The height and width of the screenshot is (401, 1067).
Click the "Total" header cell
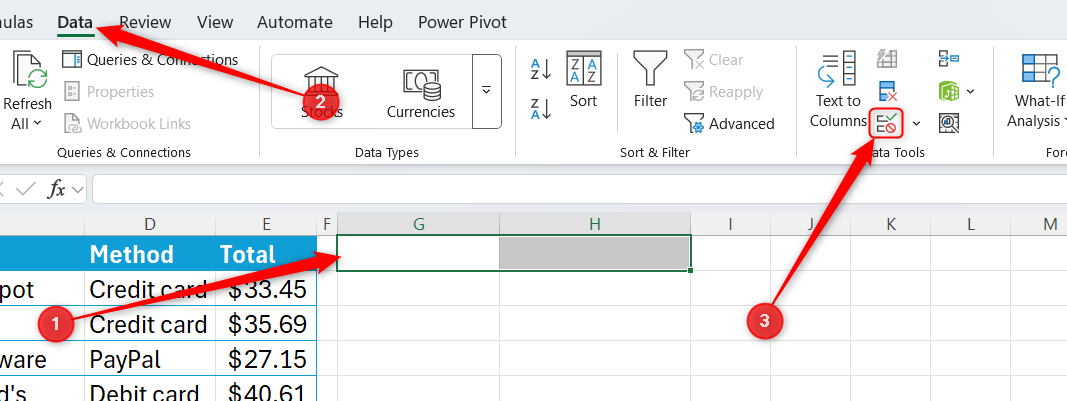pyautogui.click(x=266, y=254)
